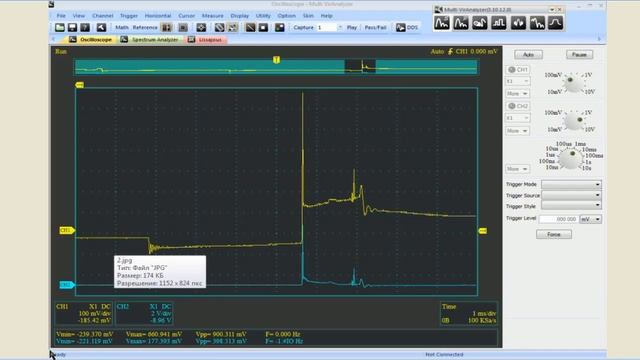The height and width of the screenshot is (360, 640).
Task: Open the Channel menu
Action: (102, 16)
